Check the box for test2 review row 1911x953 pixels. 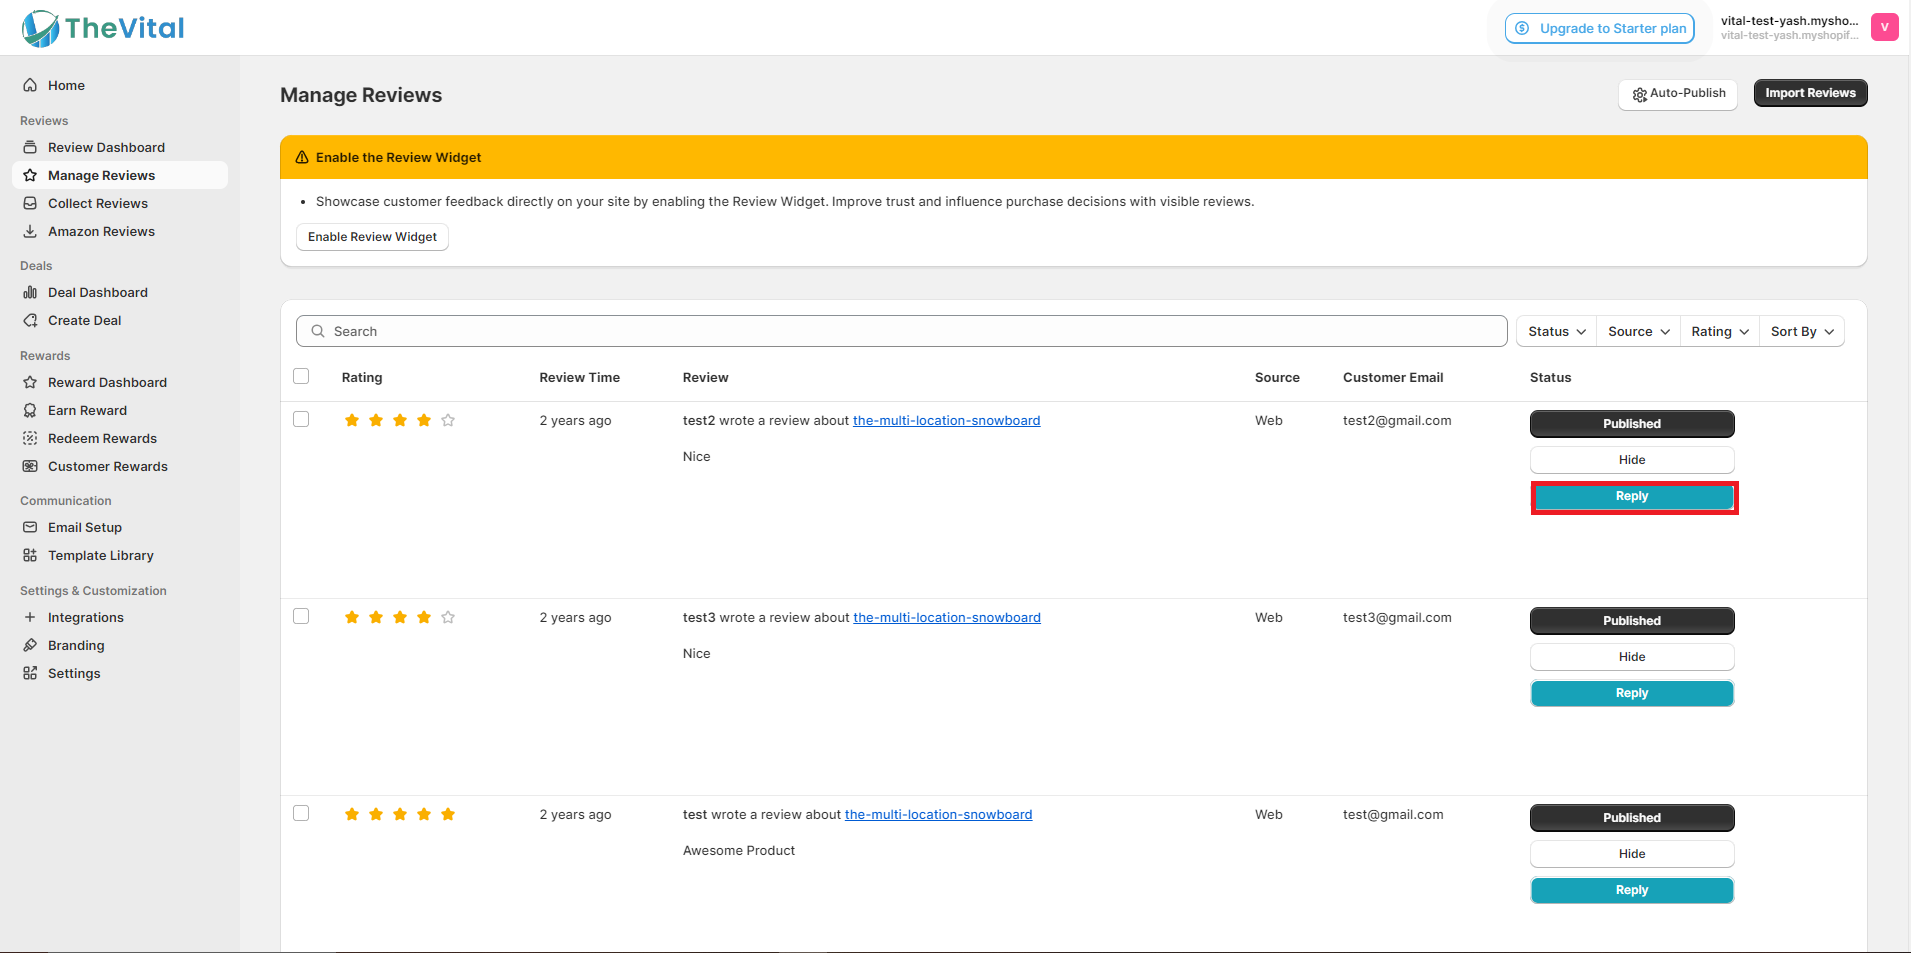click(x=301, y=419)
